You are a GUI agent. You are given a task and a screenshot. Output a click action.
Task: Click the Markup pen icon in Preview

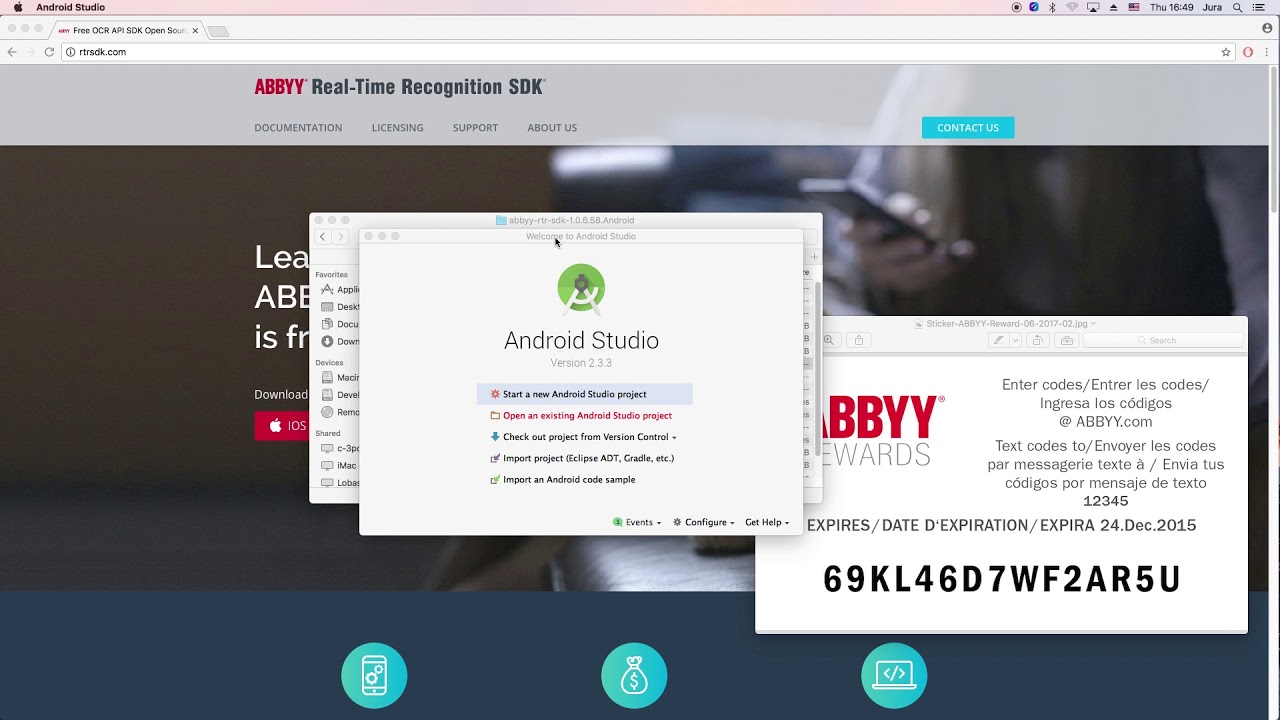[998, 340]
